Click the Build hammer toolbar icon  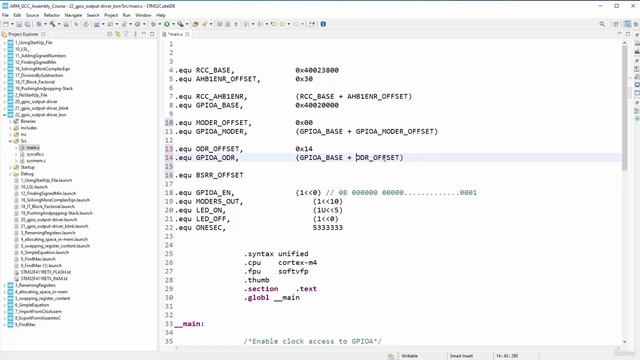click(x=52, y=24)
